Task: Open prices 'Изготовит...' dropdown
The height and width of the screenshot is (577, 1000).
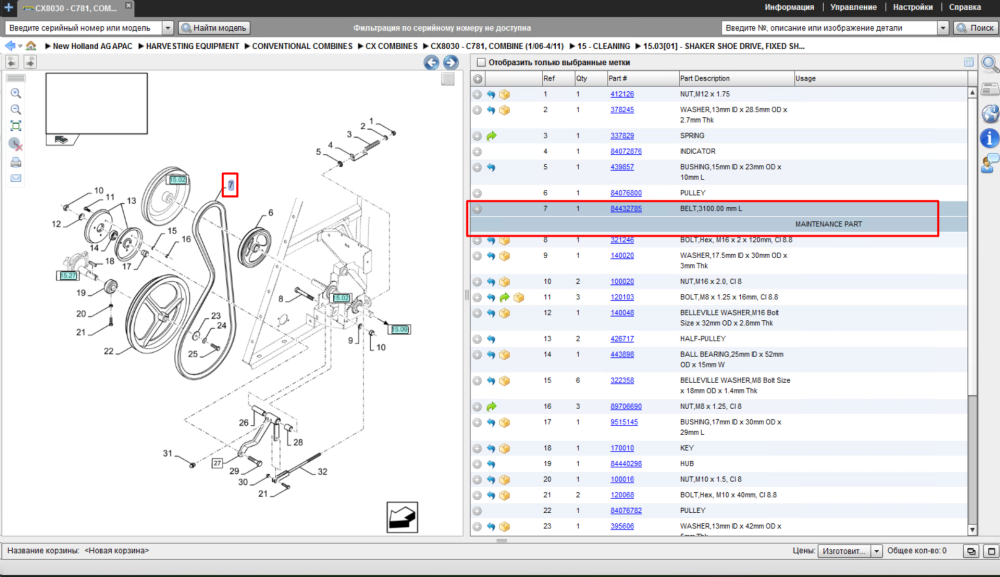Action: 876,551
